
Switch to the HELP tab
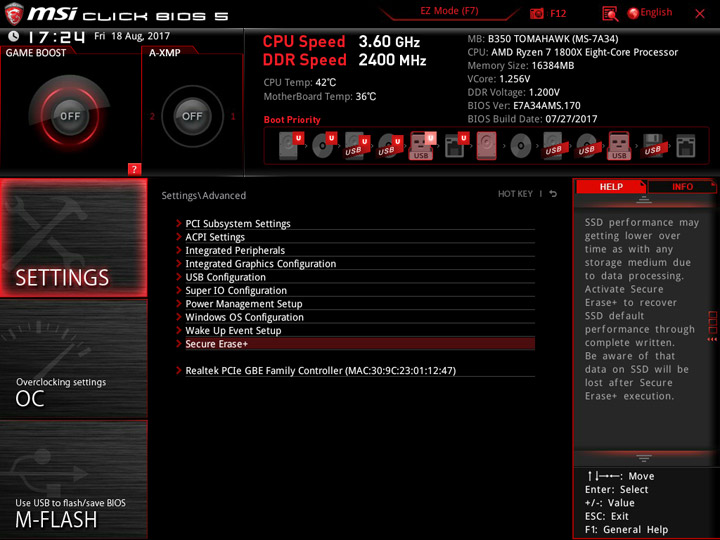[x=611, y=186]
